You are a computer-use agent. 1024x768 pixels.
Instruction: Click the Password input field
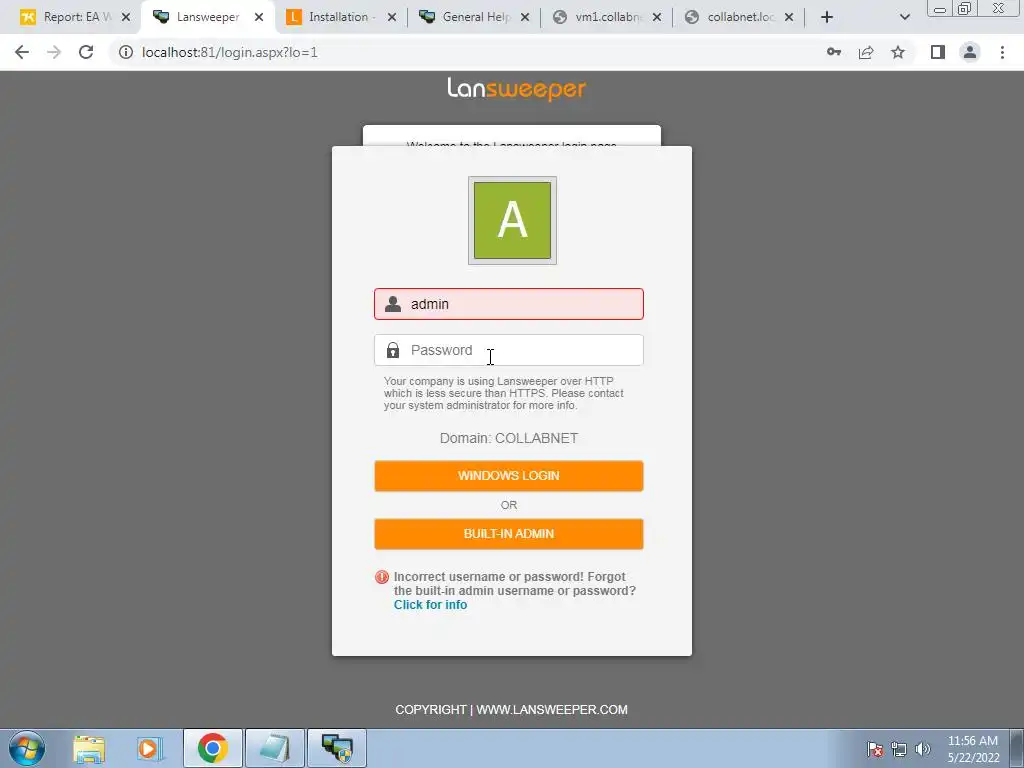tap(509, 350)
